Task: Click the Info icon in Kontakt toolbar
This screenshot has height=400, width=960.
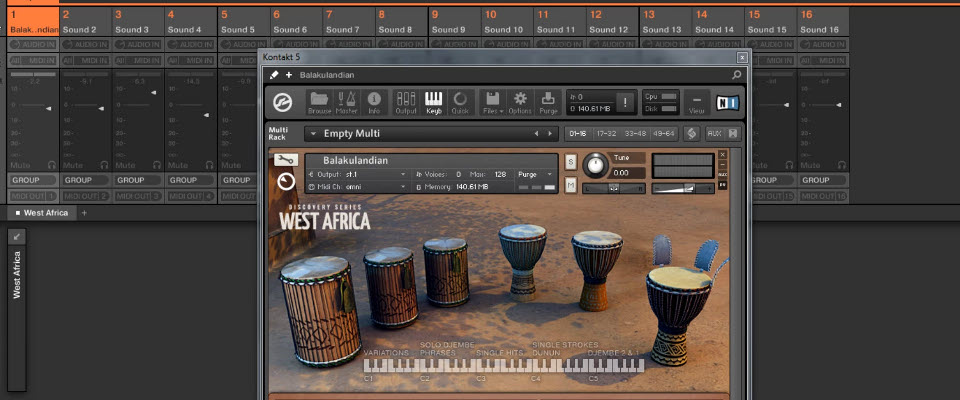Action: tap(374, 102)
